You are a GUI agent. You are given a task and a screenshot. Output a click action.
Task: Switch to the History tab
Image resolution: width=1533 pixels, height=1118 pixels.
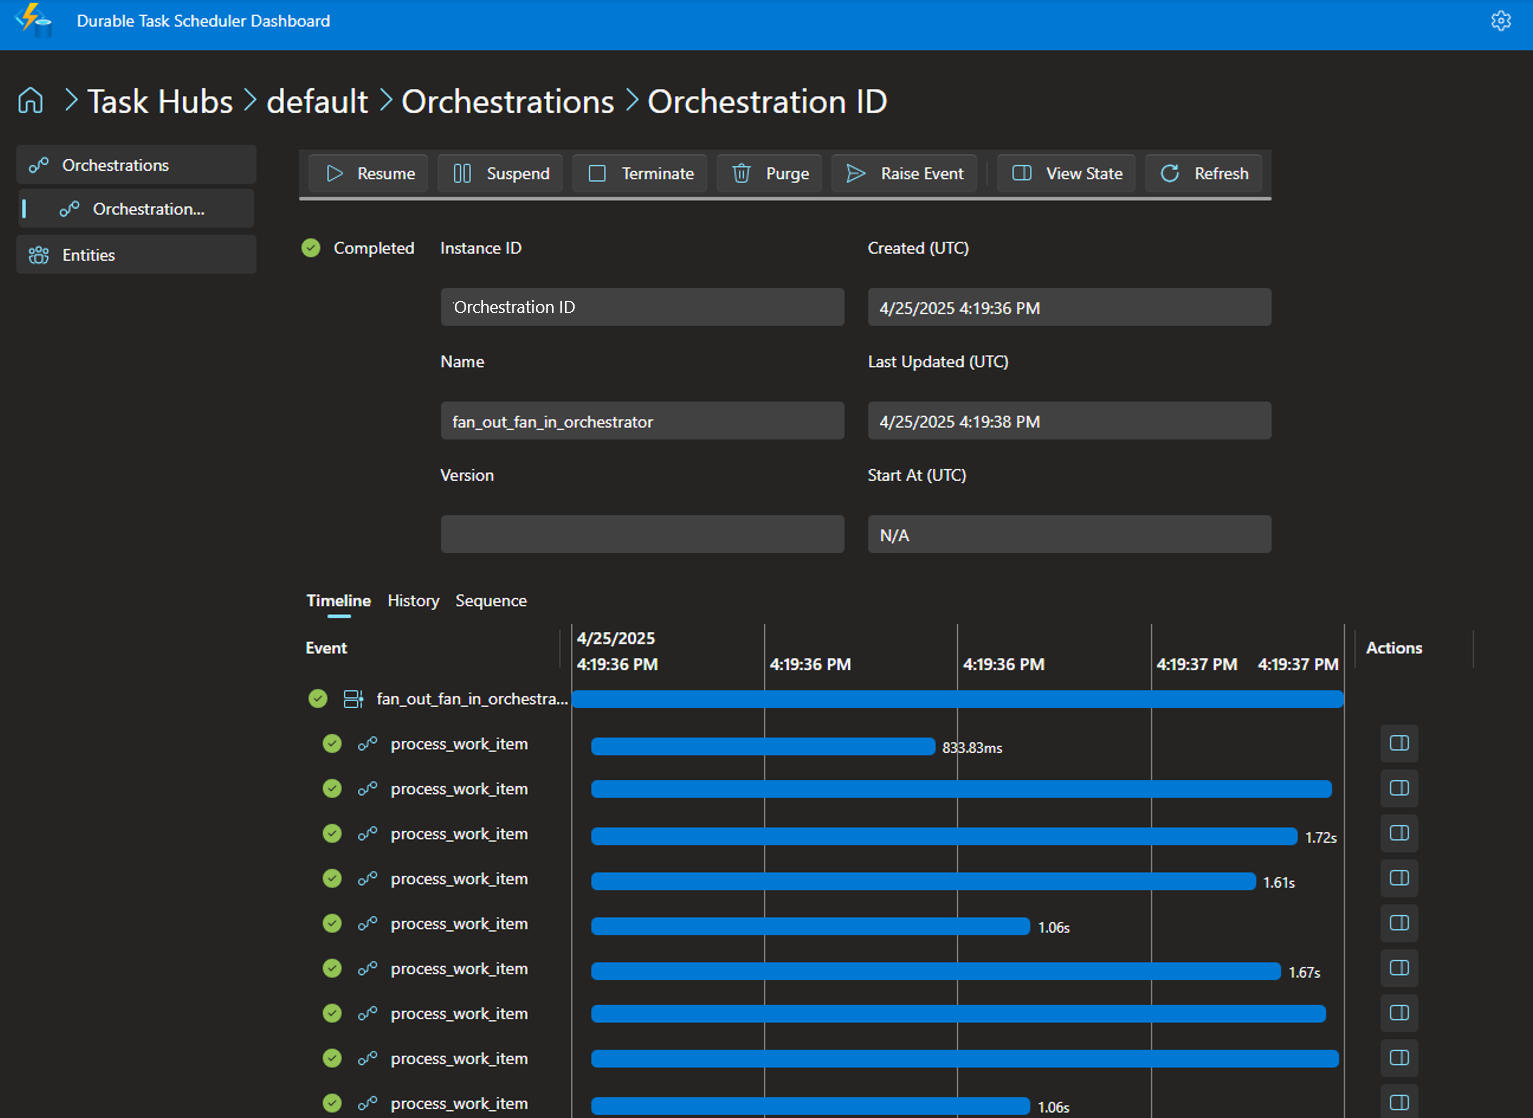413,600
